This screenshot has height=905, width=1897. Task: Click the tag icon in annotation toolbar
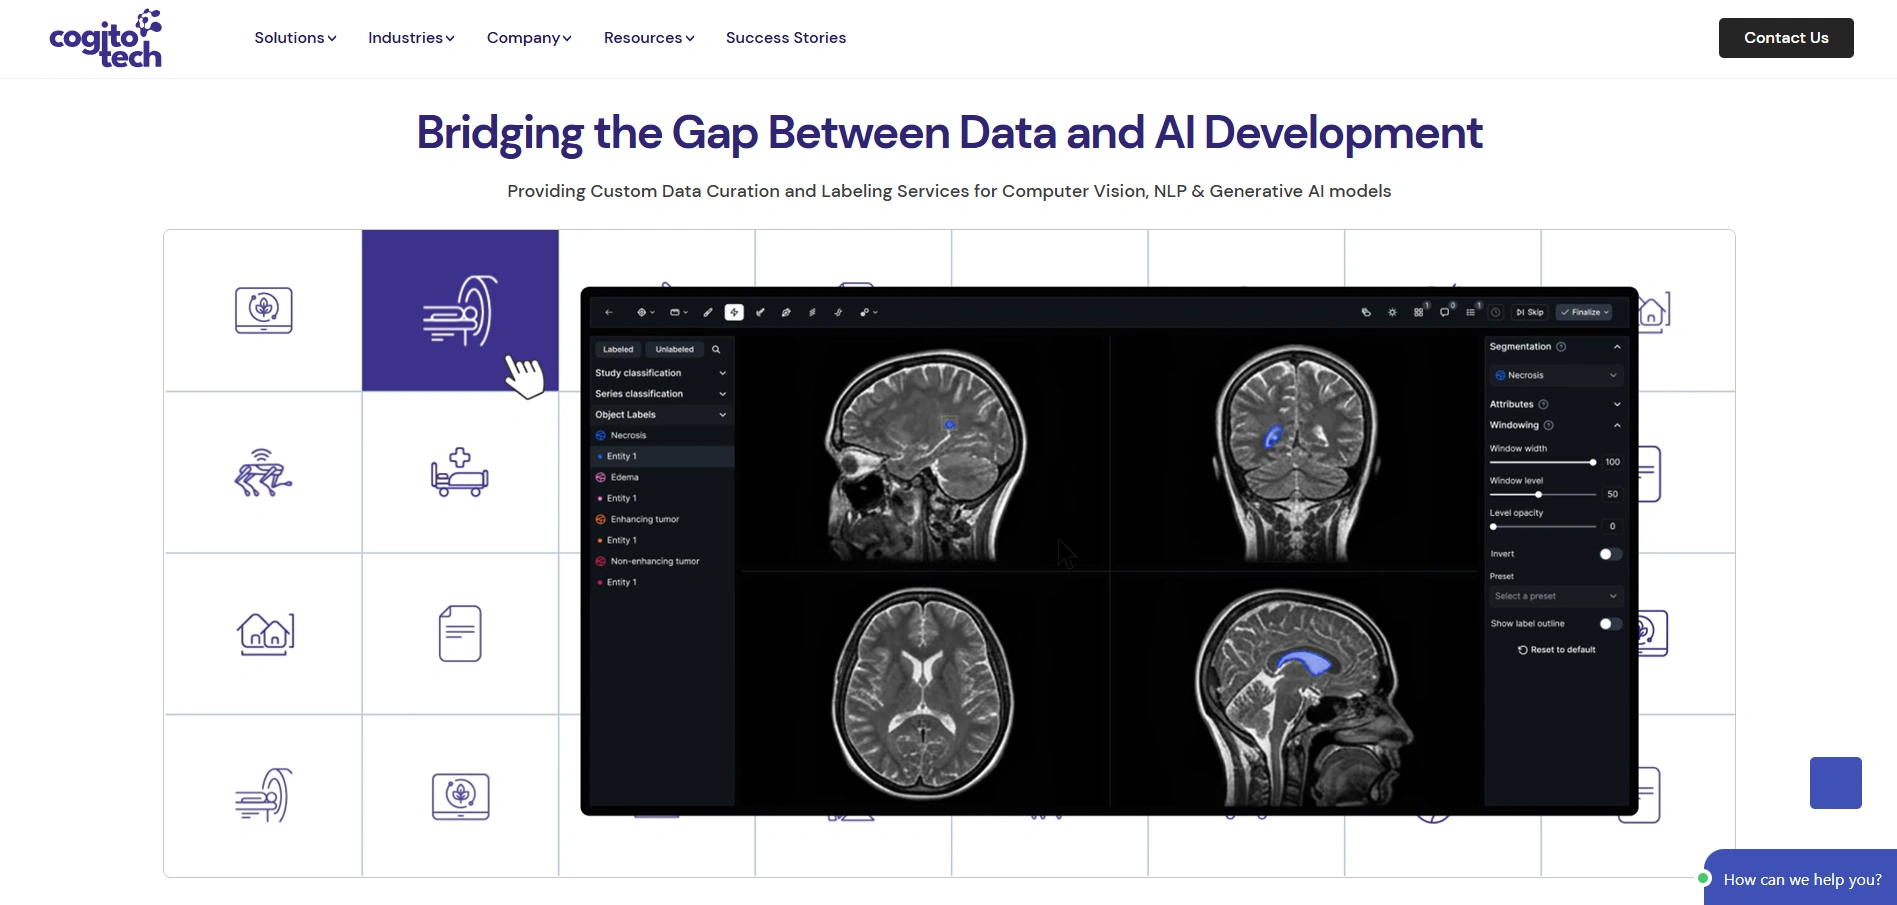click(1366, 312)
